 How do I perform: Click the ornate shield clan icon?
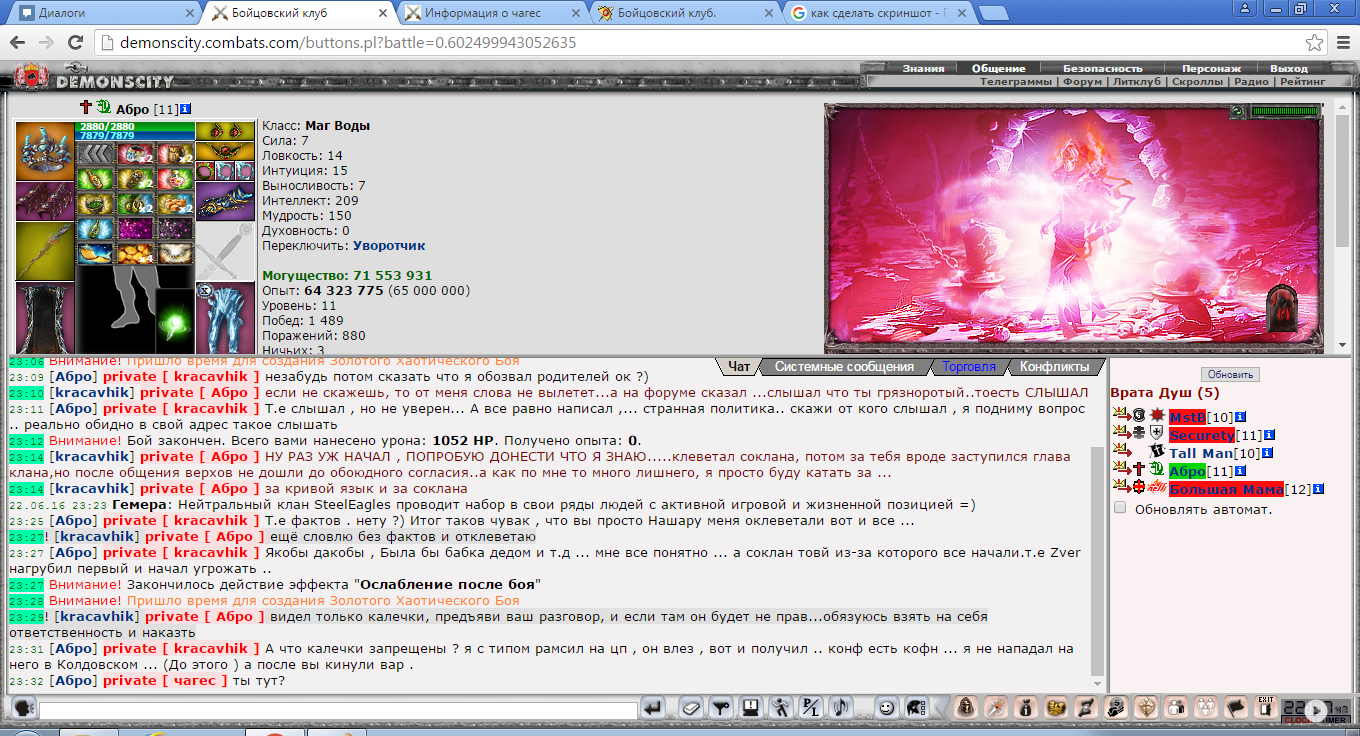(1146, 708)
